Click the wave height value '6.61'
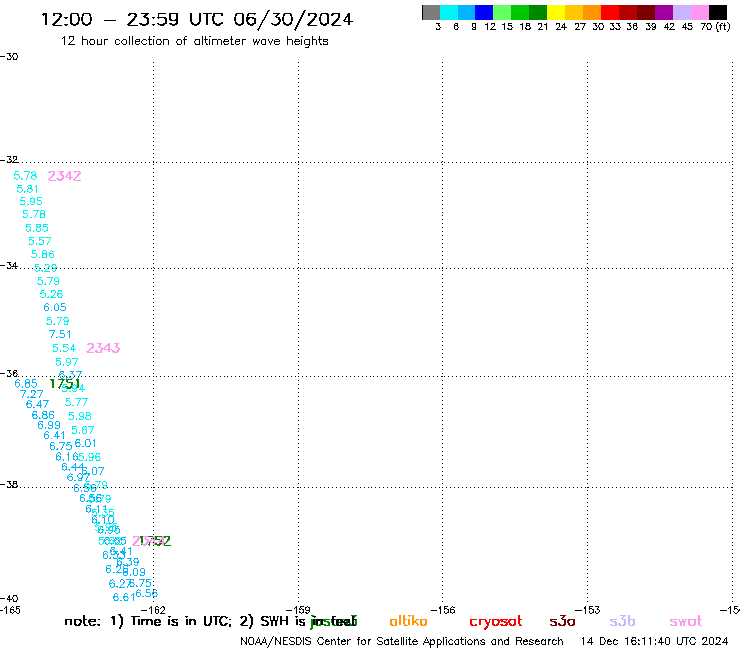740x650 pixels. point(124,598)
